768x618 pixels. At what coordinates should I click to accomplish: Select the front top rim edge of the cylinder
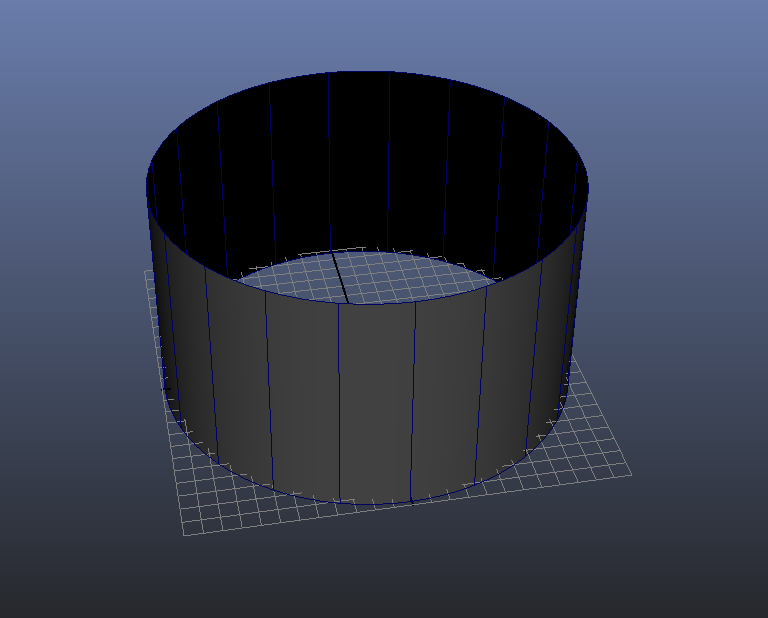376,304
